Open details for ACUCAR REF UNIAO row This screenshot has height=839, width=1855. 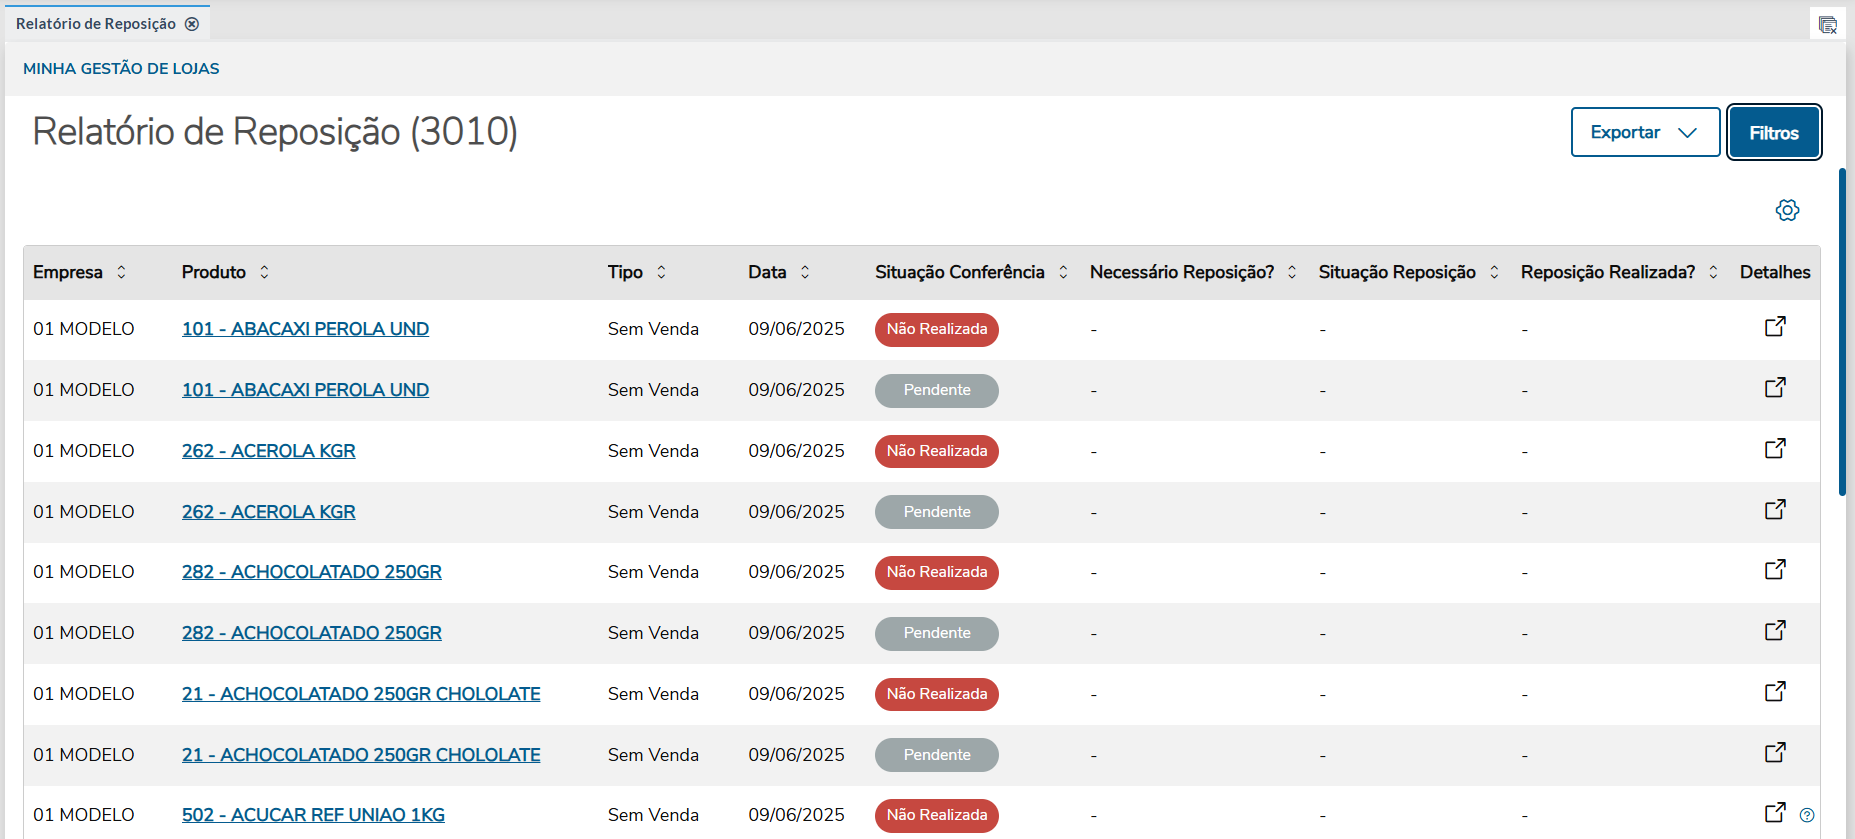point(1775,813)
